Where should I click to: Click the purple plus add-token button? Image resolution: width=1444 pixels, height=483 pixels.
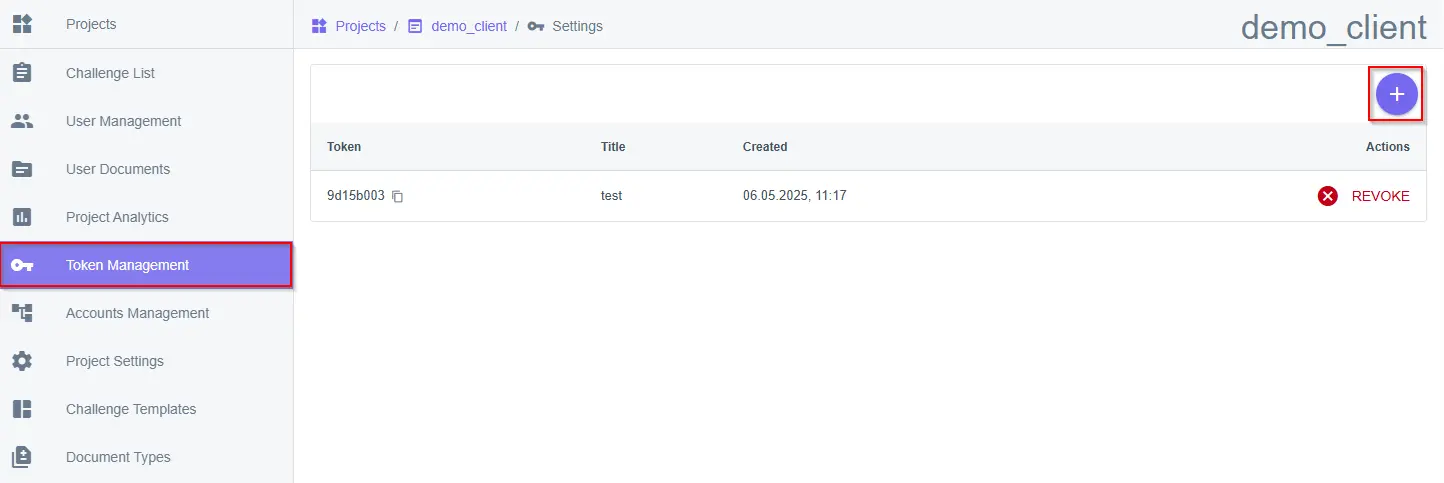pyautogui.click(x=1396, y=94)
